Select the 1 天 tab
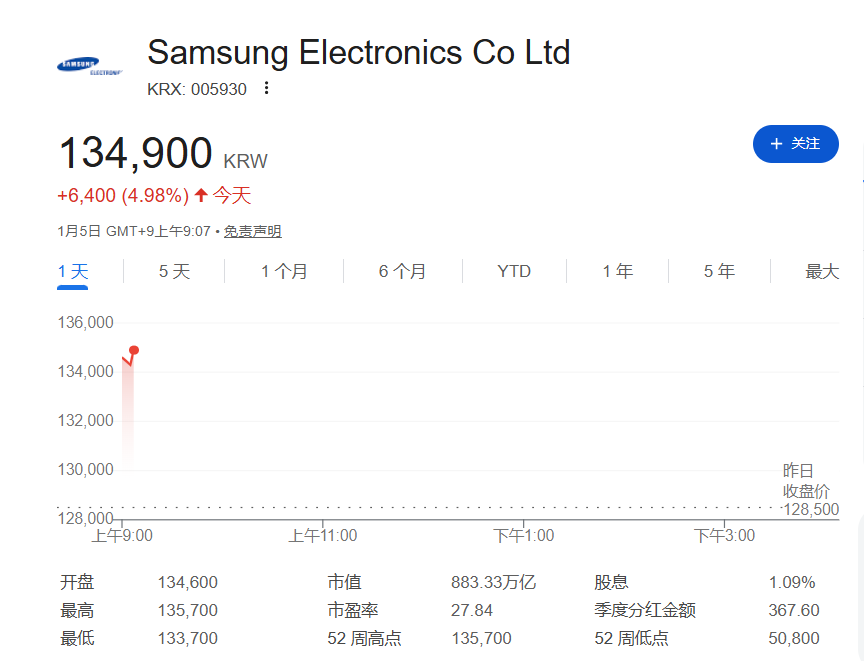The height and width of the screenshot is (661, 864). [73, 271]
